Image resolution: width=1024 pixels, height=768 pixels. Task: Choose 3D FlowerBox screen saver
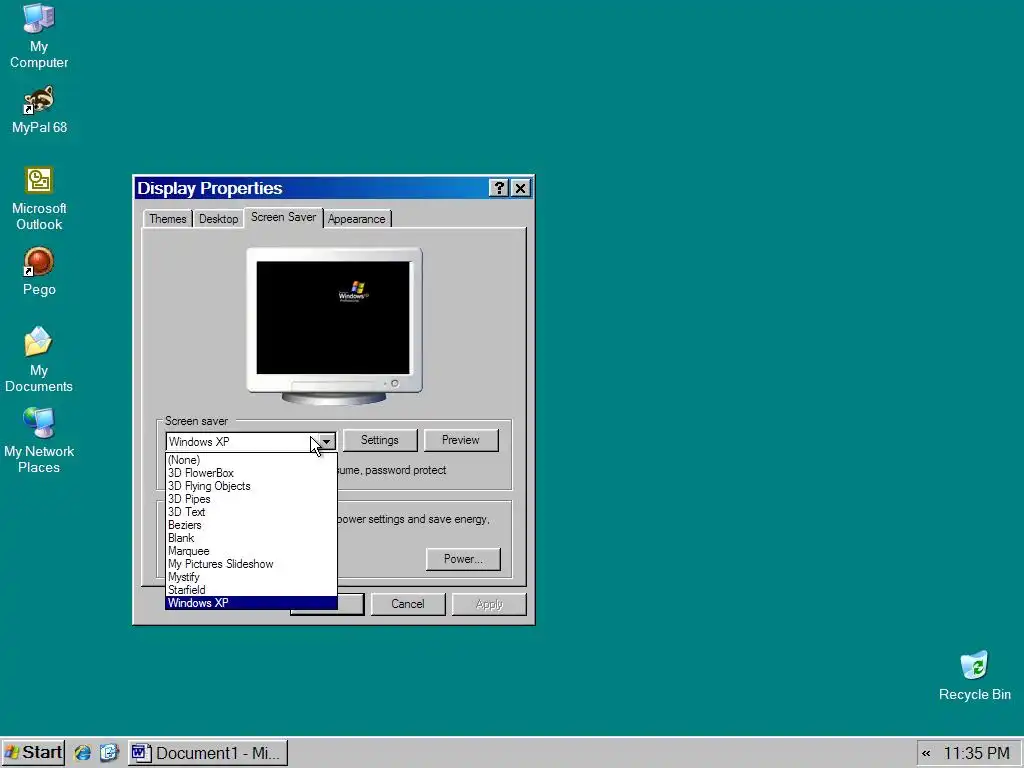tap(251, 473)
